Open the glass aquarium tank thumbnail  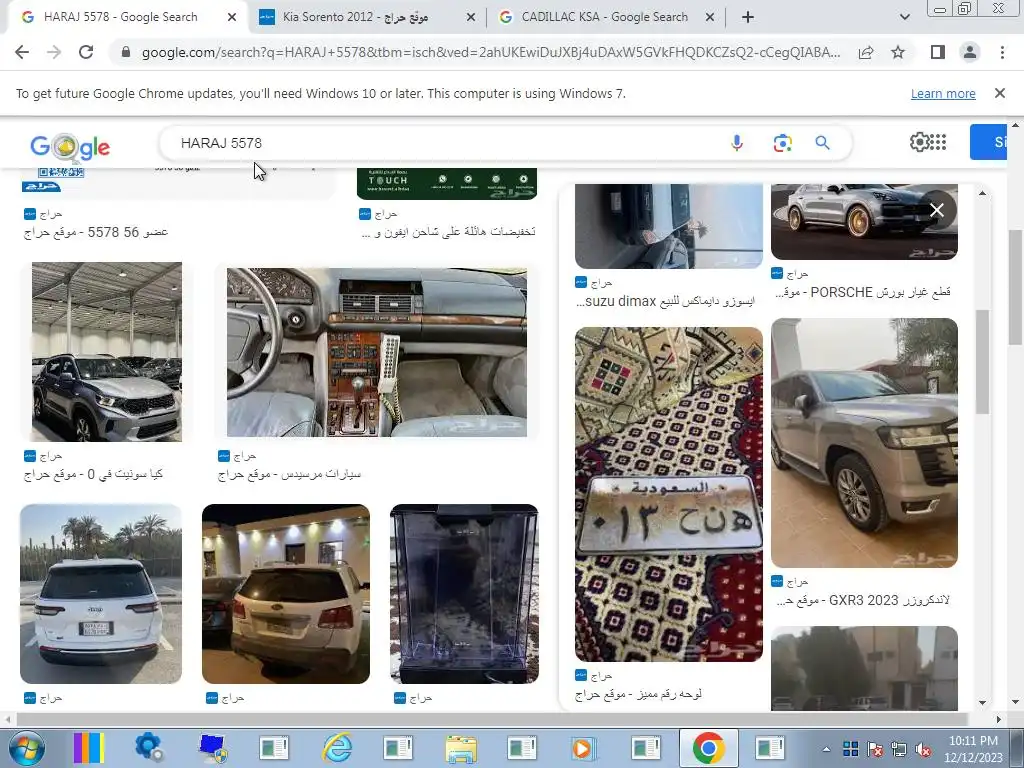tap(464, 594)
